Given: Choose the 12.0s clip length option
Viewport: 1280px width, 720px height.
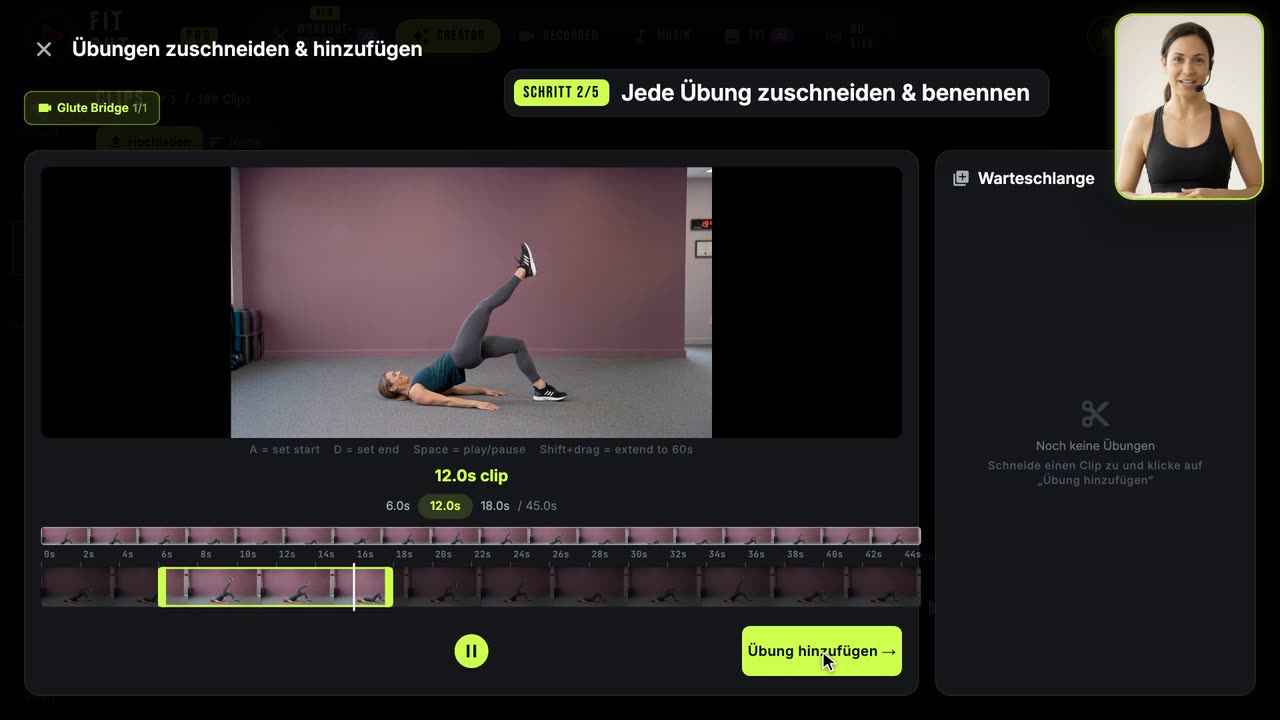Looking at the screenshot, I should point(445,506).
